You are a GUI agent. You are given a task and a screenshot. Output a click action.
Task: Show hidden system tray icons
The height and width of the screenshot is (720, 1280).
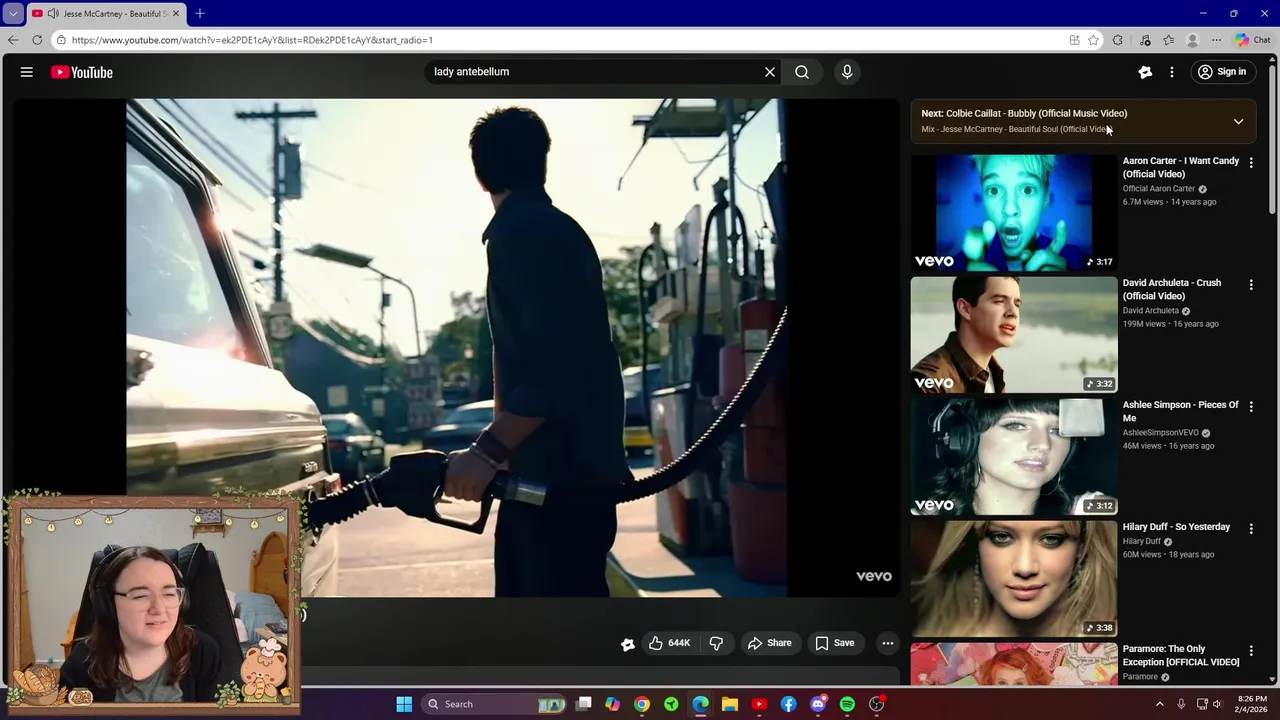(x=1160, y=704)
